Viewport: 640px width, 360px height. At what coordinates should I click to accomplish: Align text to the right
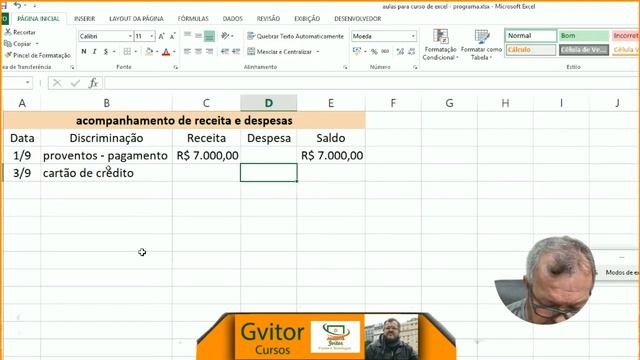(x=209, y=51)
